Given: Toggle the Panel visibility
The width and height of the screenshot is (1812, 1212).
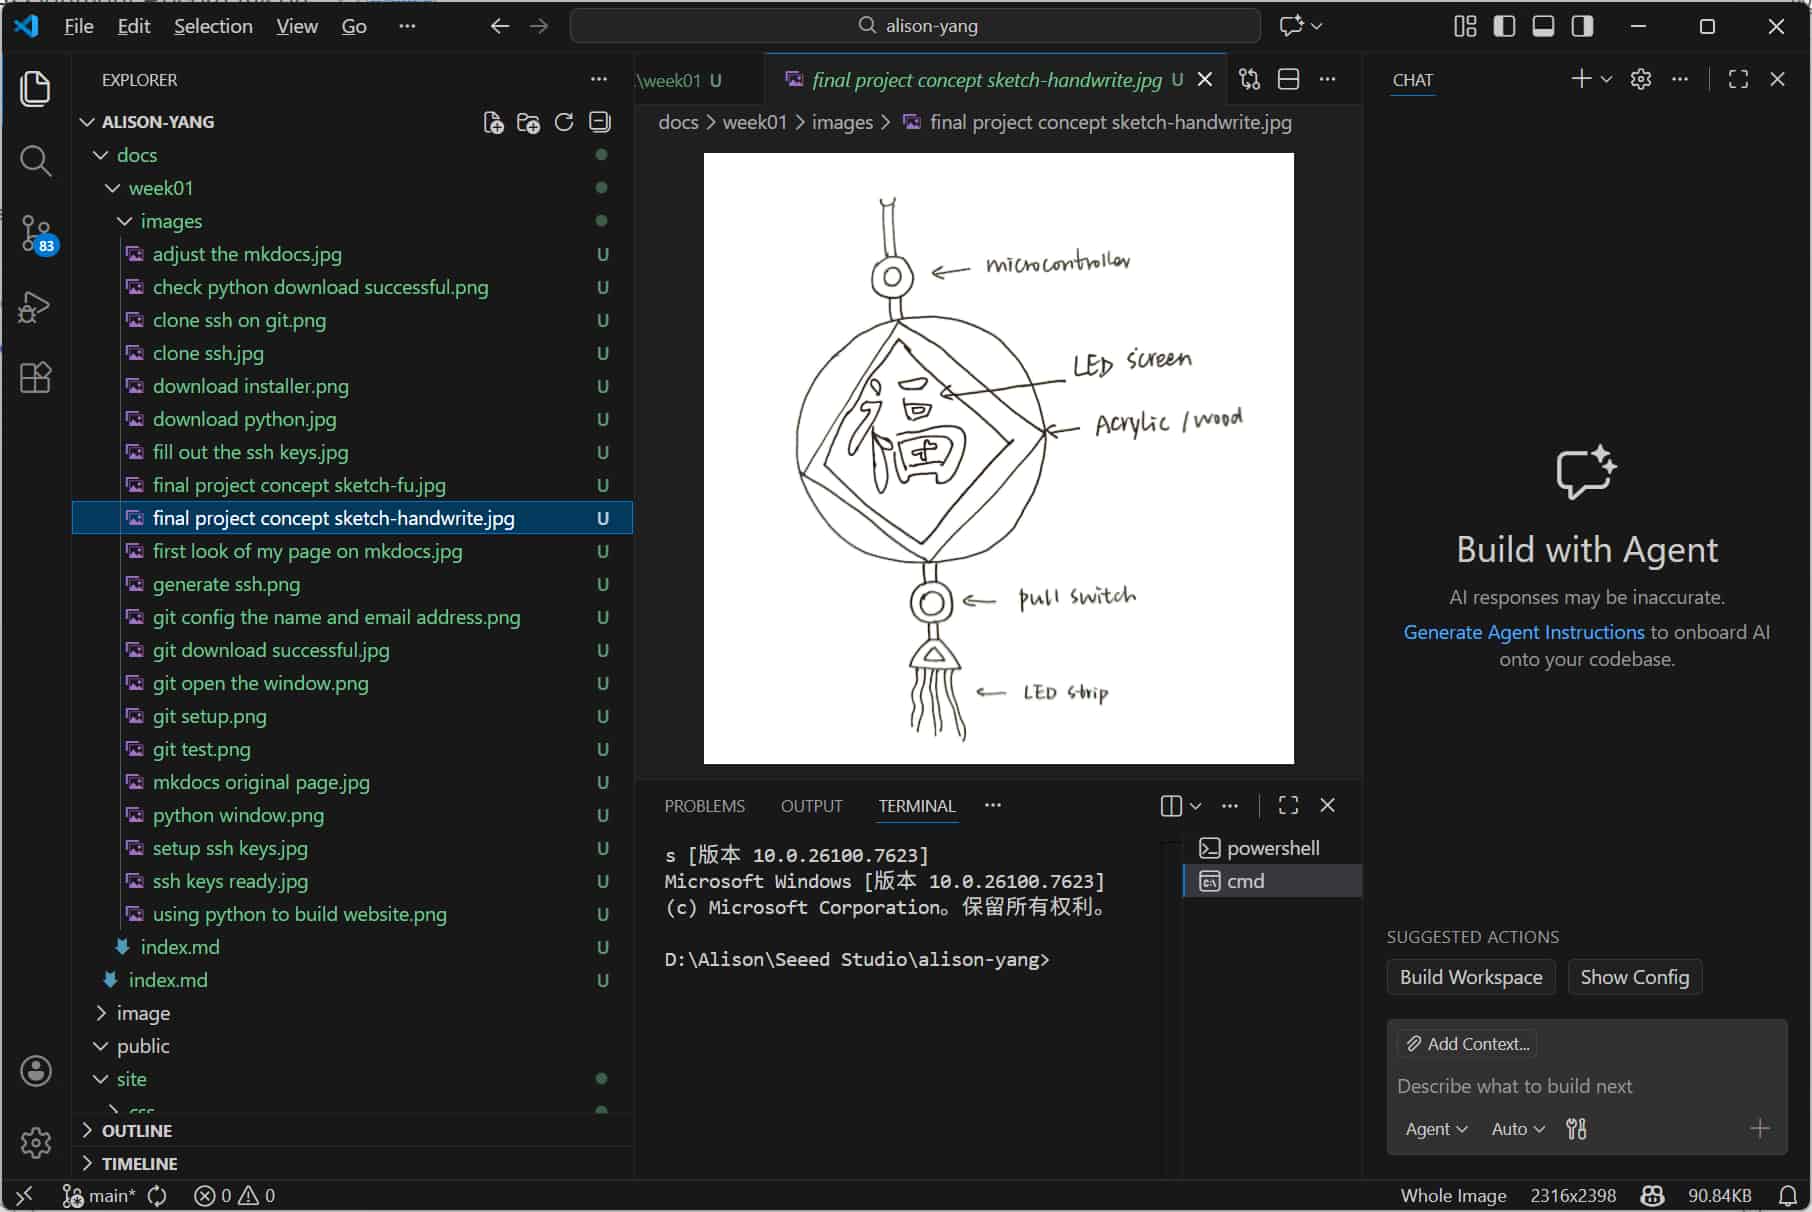Looking at the screenshot, I should (1542, 26).
